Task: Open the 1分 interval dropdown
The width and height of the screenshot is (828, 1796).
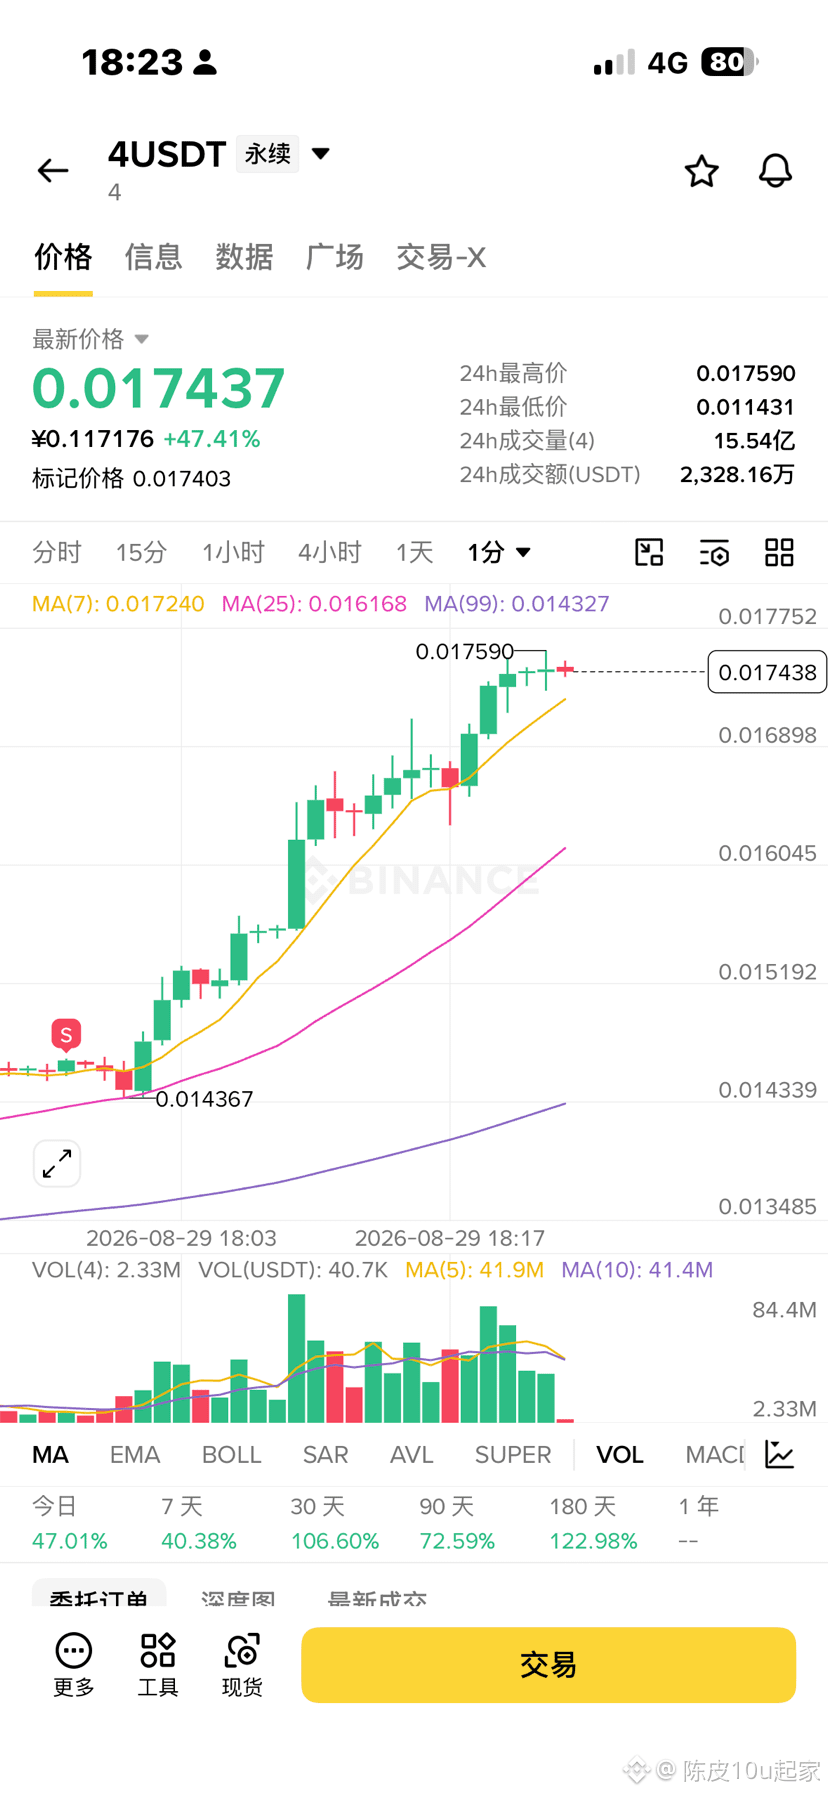Action: [499, 552]
